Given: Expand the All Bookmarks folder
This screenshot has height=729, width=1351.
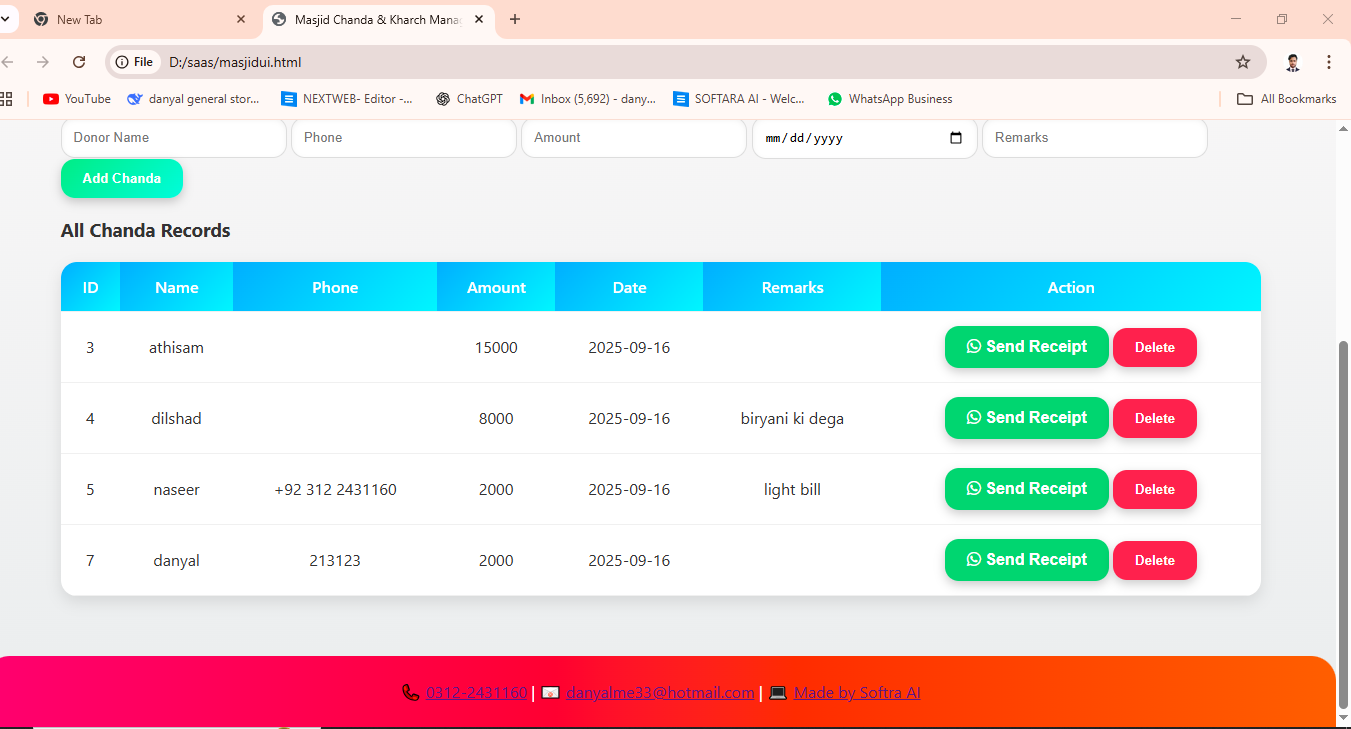Looking at the screenshot, I should (1287, 99).
